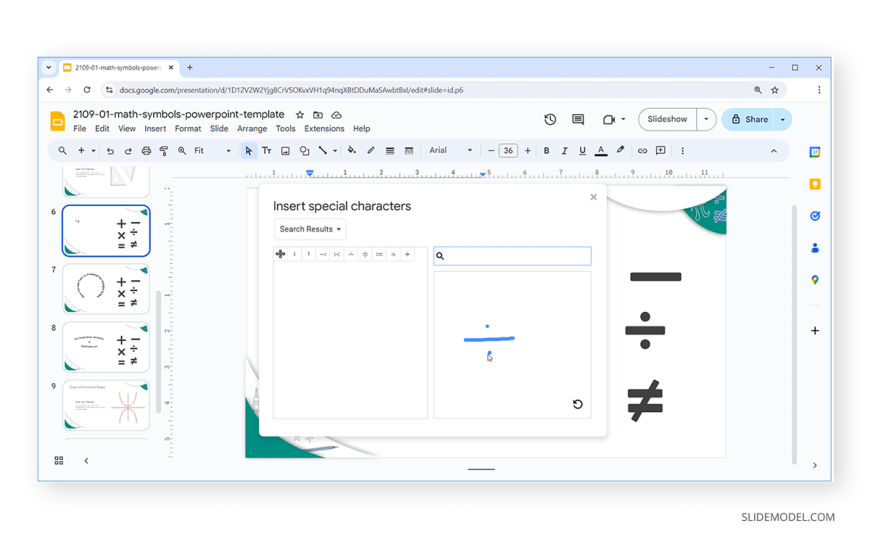
Task: Open the Insert menu
Action: [155, 129]
